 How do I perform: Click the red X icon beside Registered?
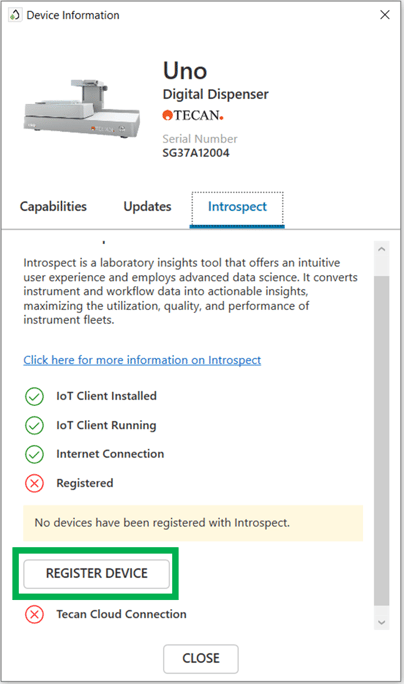[x=34, y=483]
